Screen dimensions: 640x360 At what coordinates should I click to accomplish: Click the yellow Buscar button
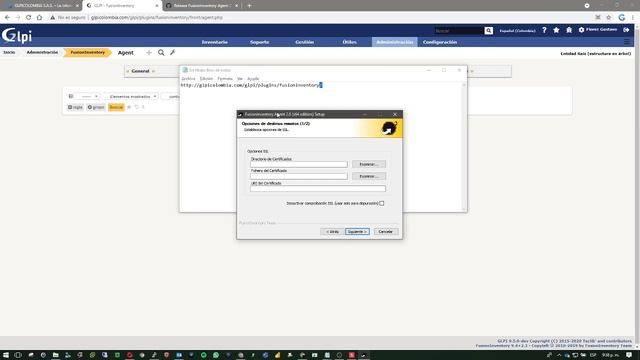coord(116,107)
